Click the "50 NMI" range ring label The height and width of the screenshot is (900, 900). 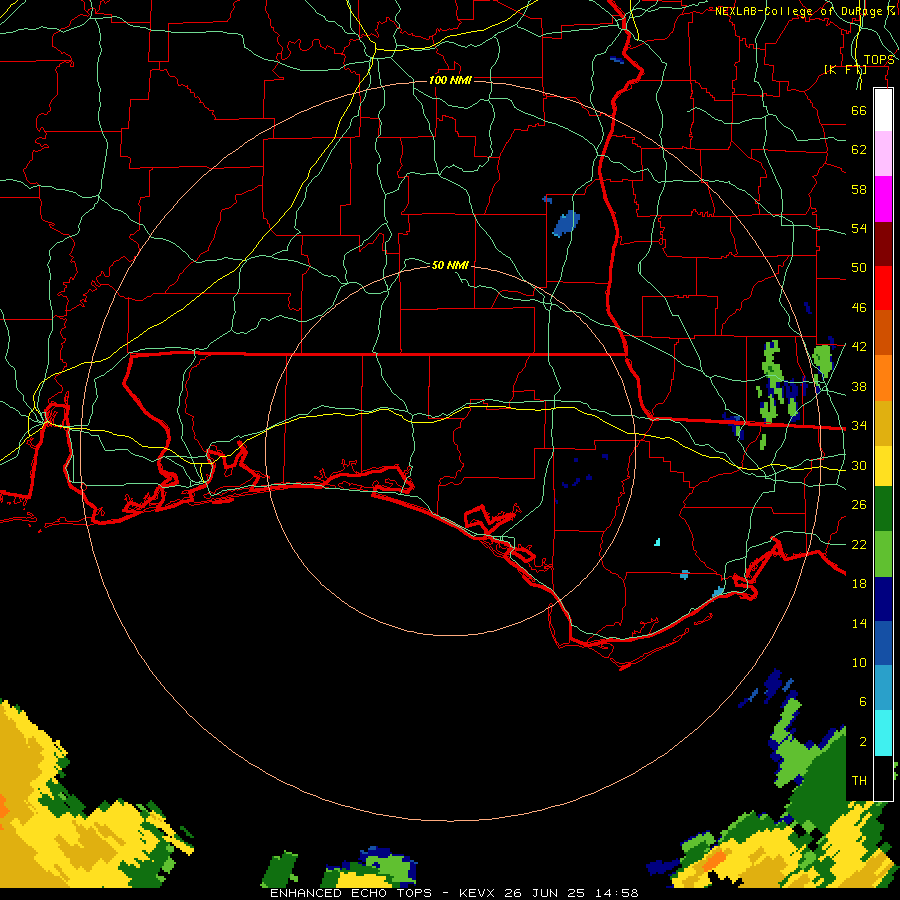click(x=450, y=265)
